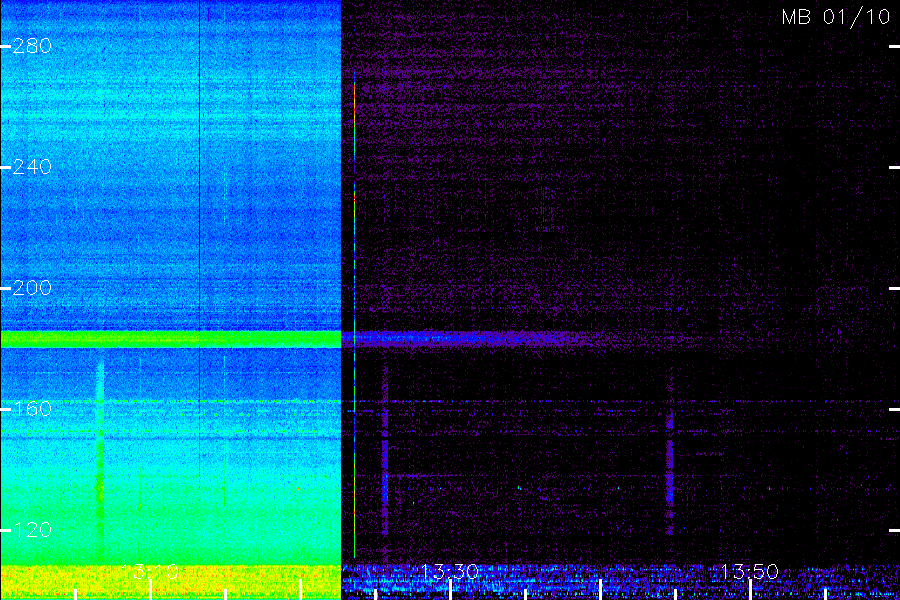Click the 13:10 time label
This screenshot has height=600, width=900.
coord(150,571)
